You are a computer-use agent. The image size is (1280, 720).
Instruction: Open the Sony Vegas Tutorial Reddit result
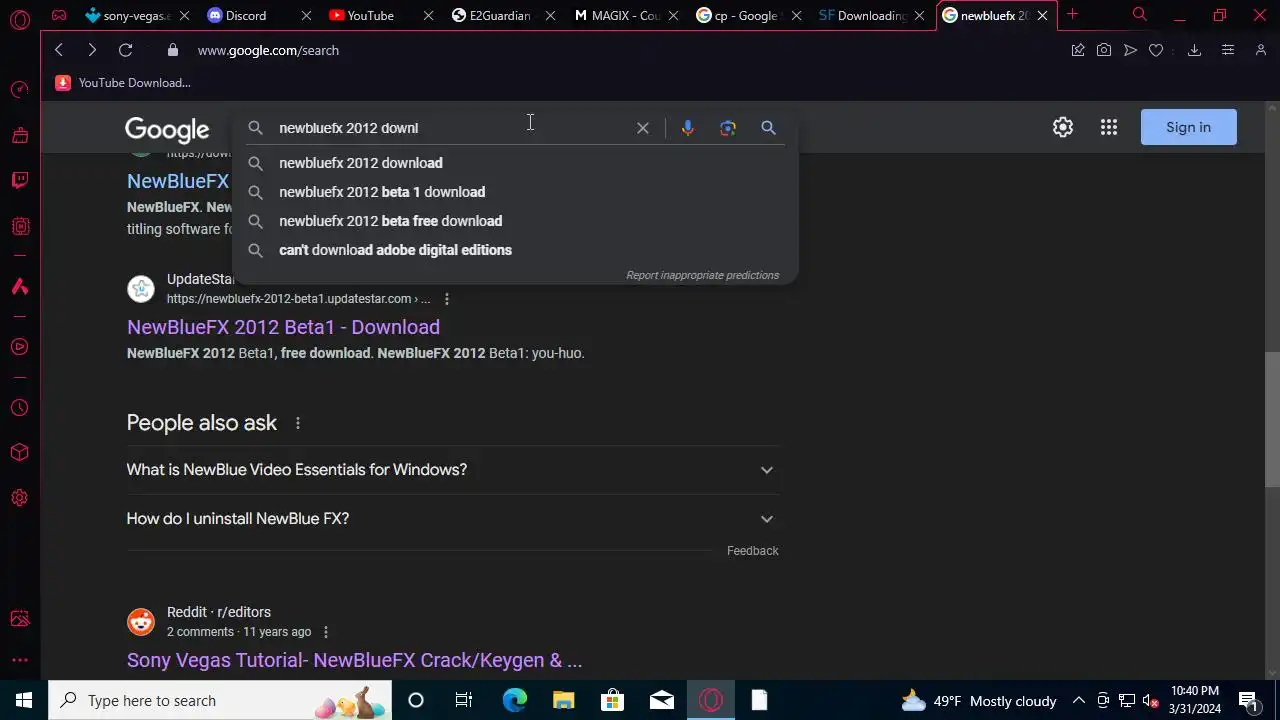(354, 660)
